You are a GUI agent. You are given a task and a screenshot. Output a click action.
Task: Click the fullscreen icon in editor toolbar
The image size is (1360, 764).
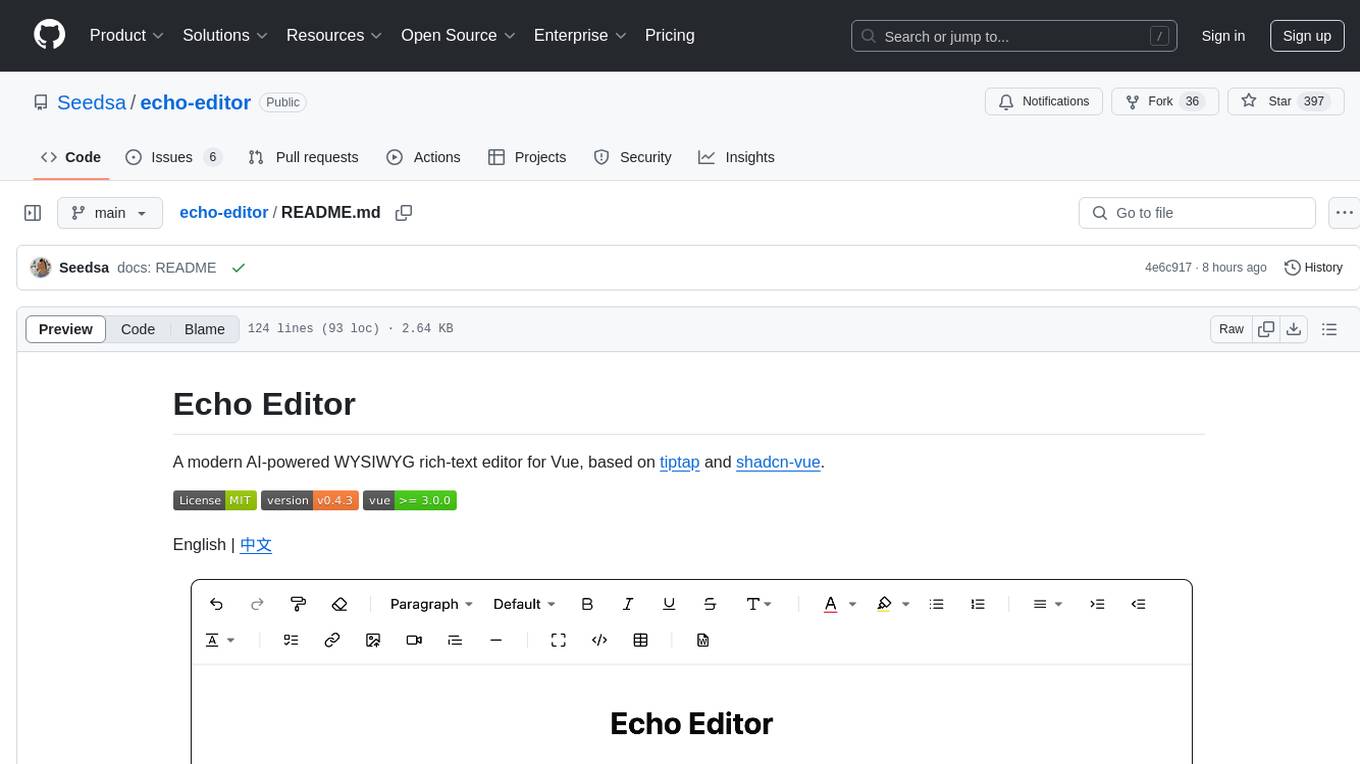pyautogui.click(x=559, y=640)
